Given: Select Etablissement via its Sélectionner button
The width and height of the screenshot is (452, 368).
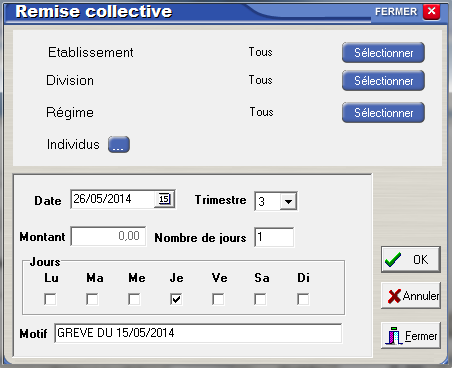Looking at the screenshot, I should click(383, 53).
